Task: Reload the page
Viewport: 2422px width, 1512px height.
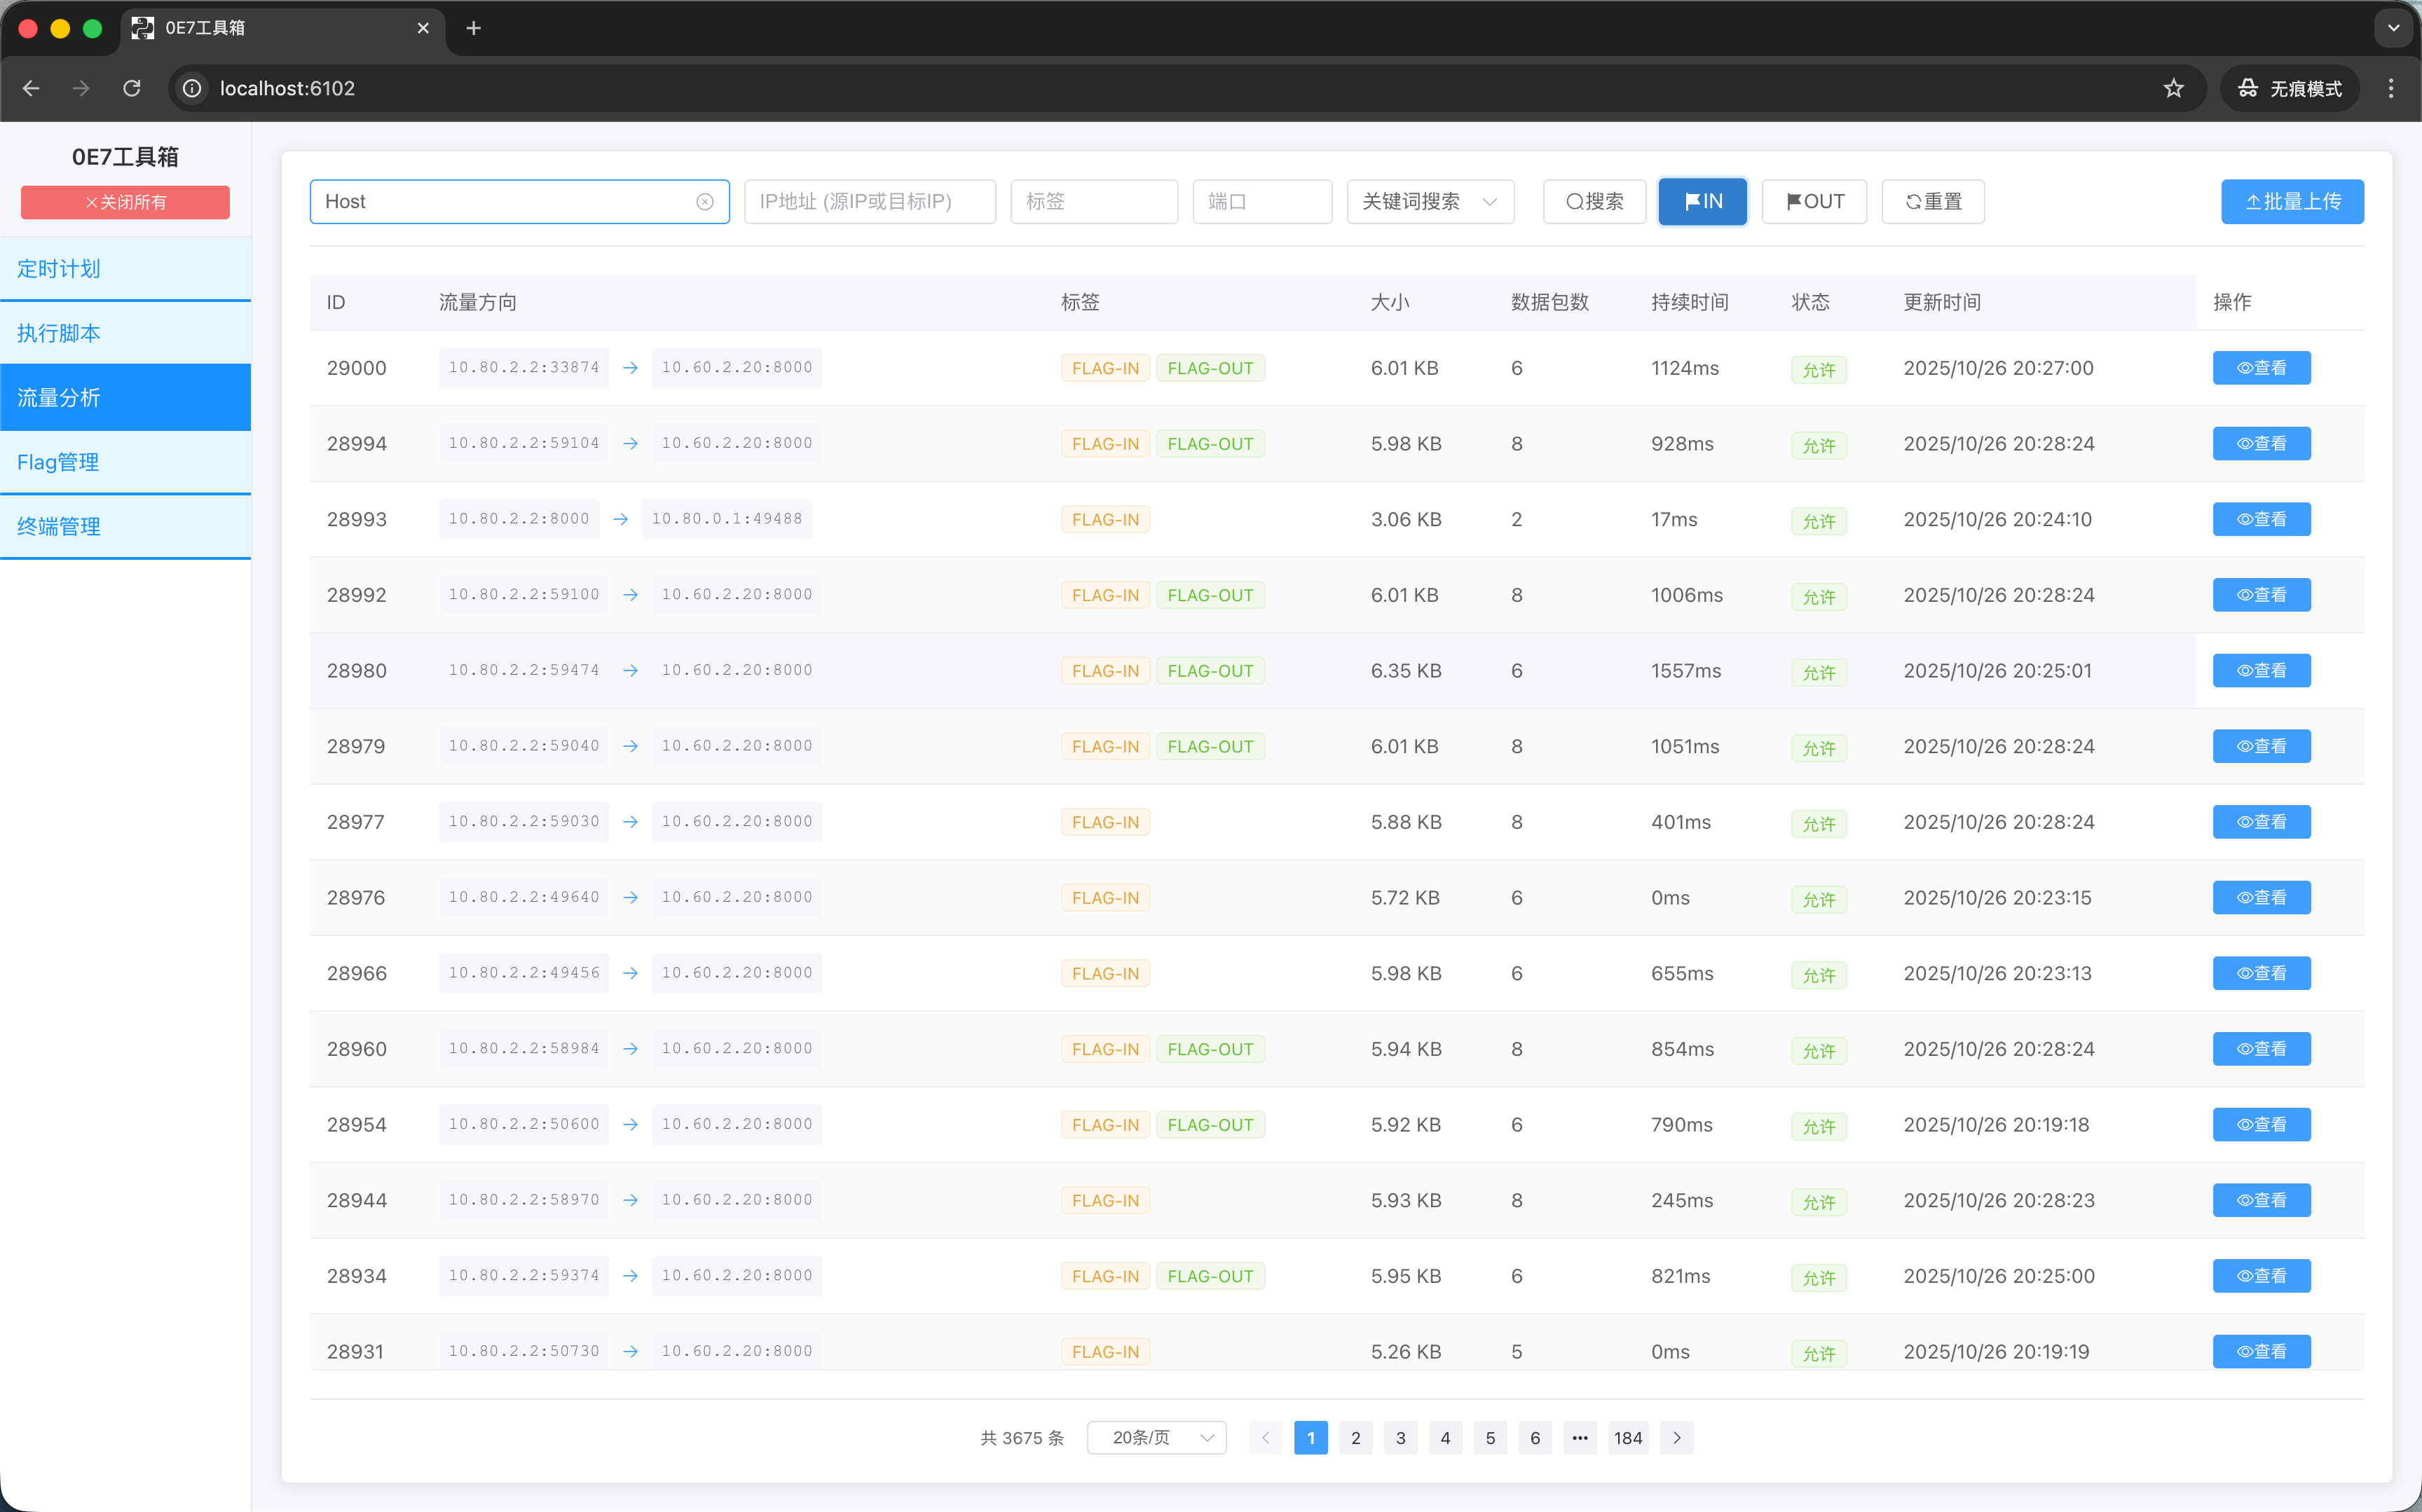Action: [132, 88]
